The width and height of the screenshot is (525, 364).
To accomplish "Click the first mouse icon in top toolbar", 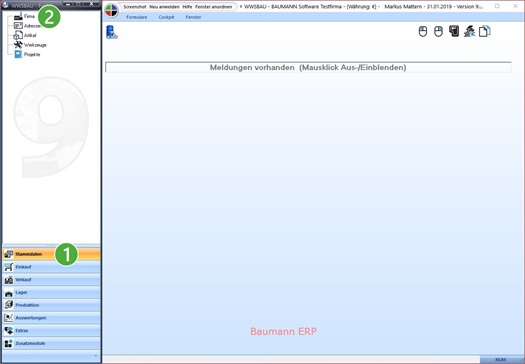I will coord(423,31).
